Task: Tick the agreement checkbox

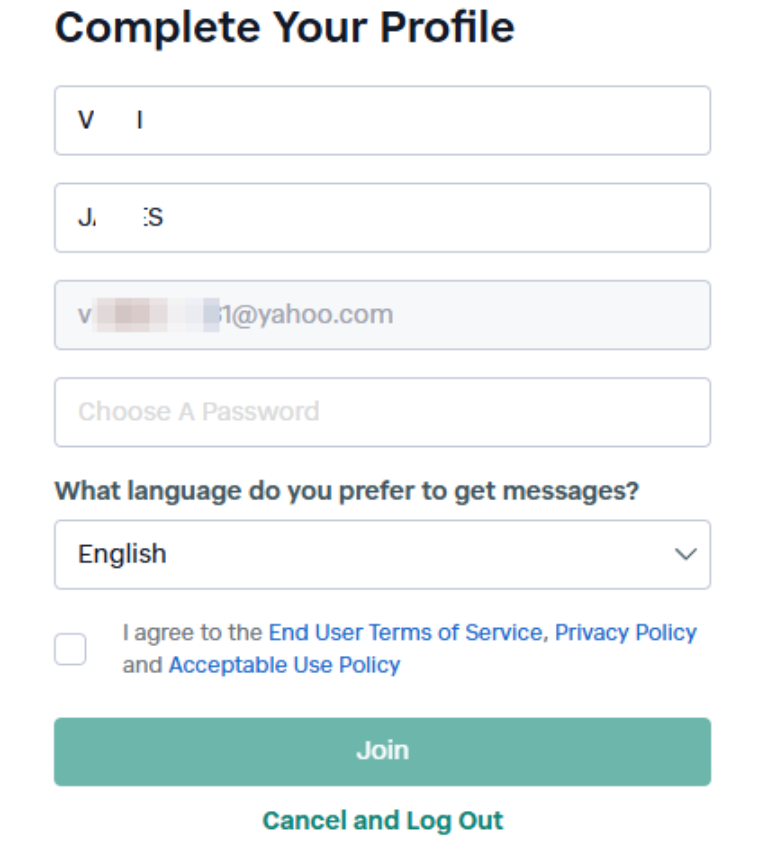Action: coord(70,649)
